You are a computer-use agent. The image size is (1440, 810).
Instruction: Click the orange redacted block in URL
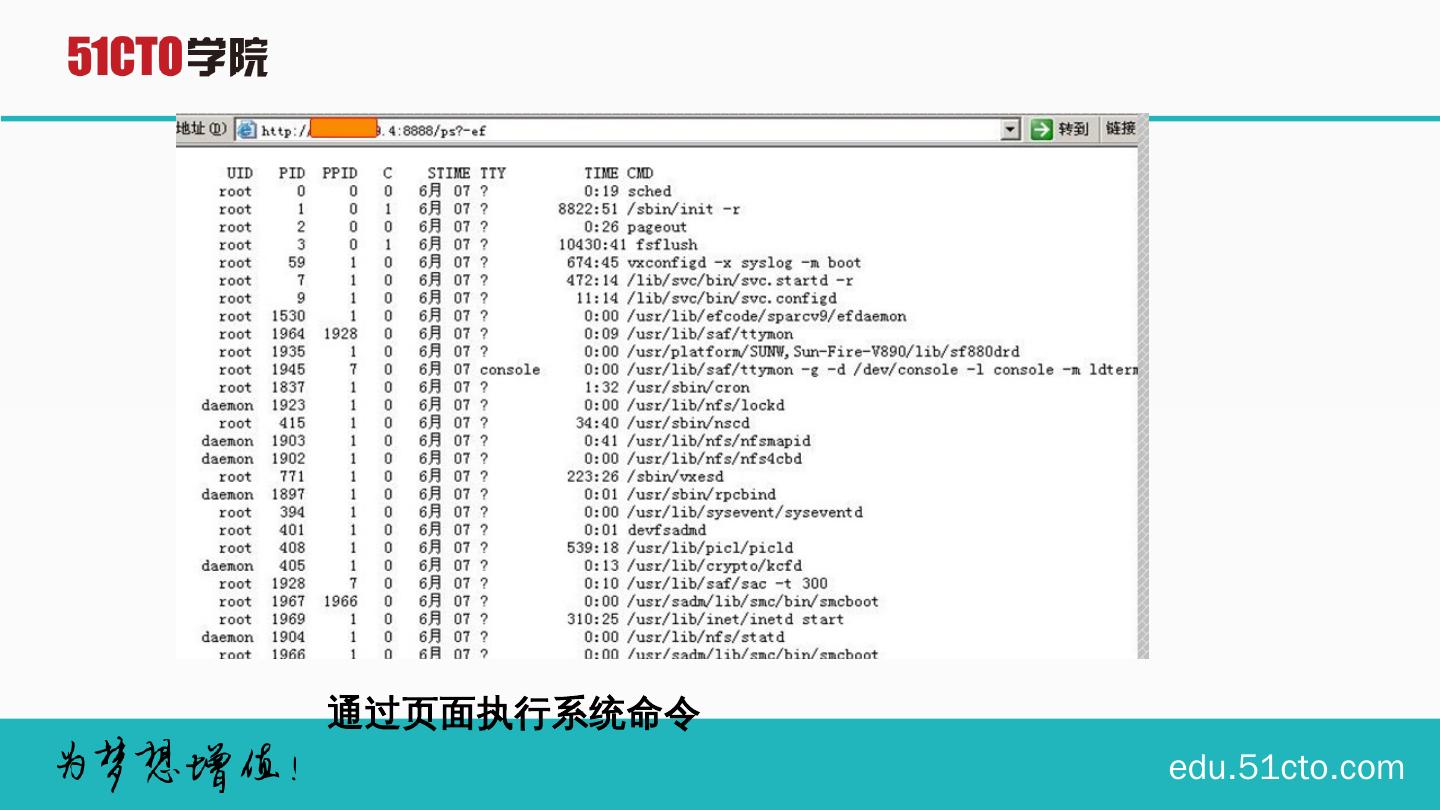click(342, 129)
